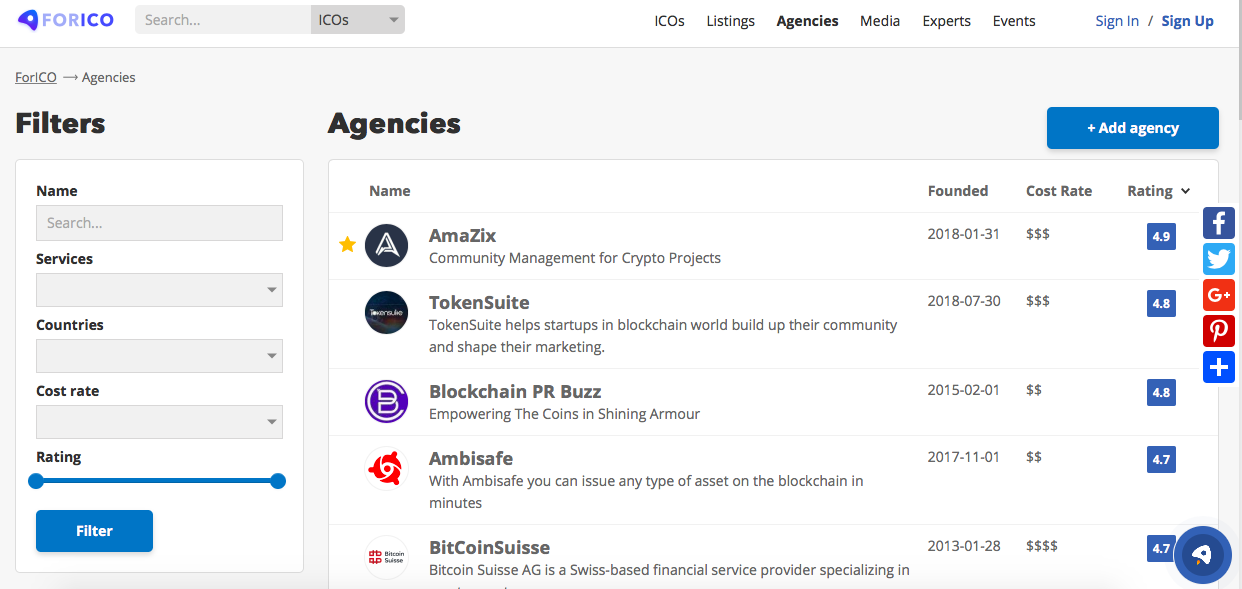
Task: Click founded date 2015-02-01
Action: [964, 390]
